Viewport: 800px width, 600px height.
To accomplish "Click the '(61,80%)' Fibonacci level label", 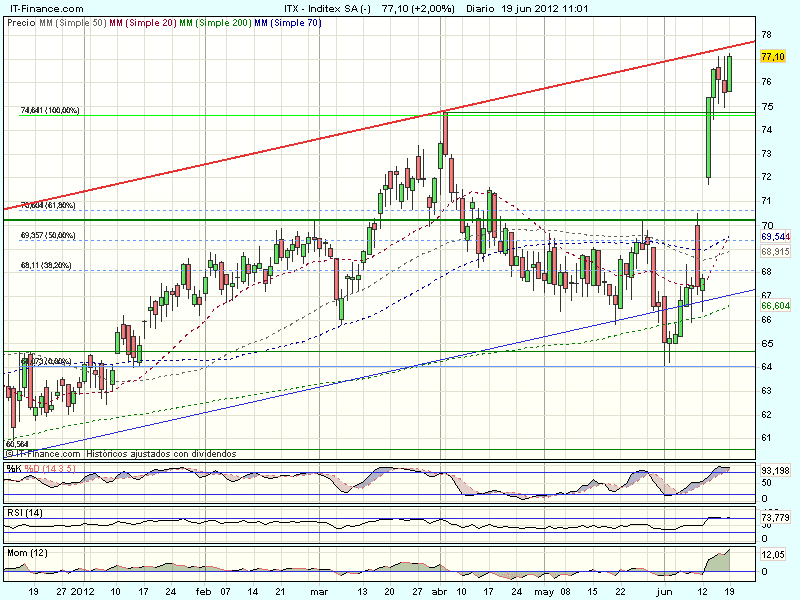I will (60, 205).
